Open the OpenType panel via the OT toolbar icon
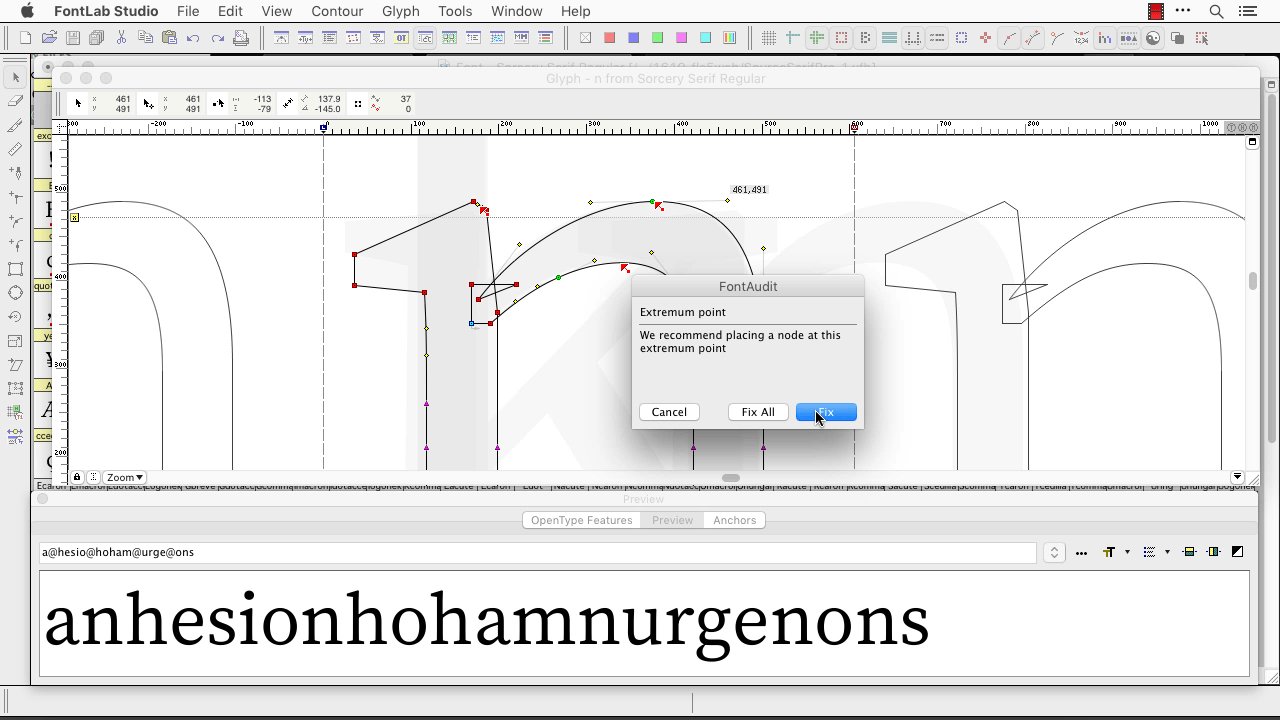This screenshot has height=720, width=1280. [x=401, y=37]
